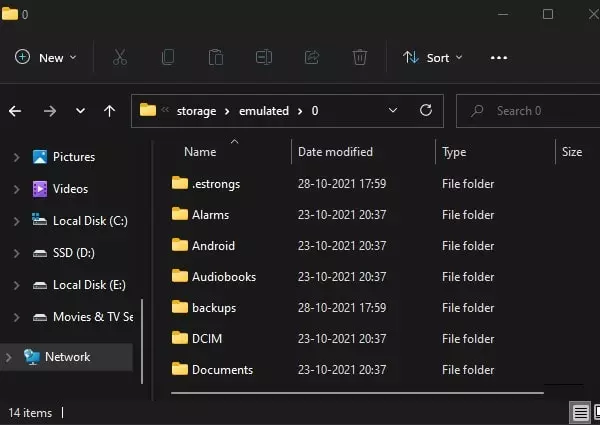The width and height of the screenshot is (600, 425).
Task: Expand the SSD (D:) node
Action: click(16, 253)
